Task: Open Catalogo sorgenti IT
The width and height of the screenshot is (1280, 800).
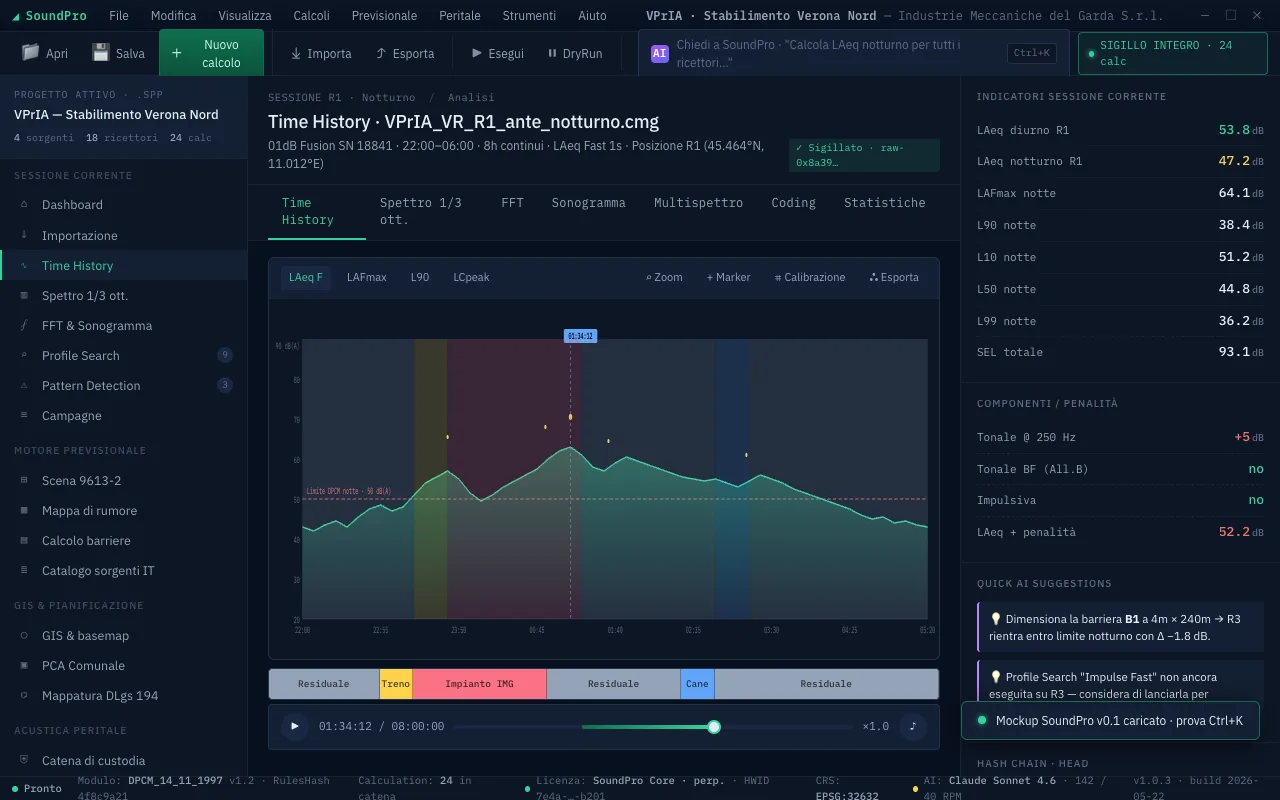Action: pos(123,570)
